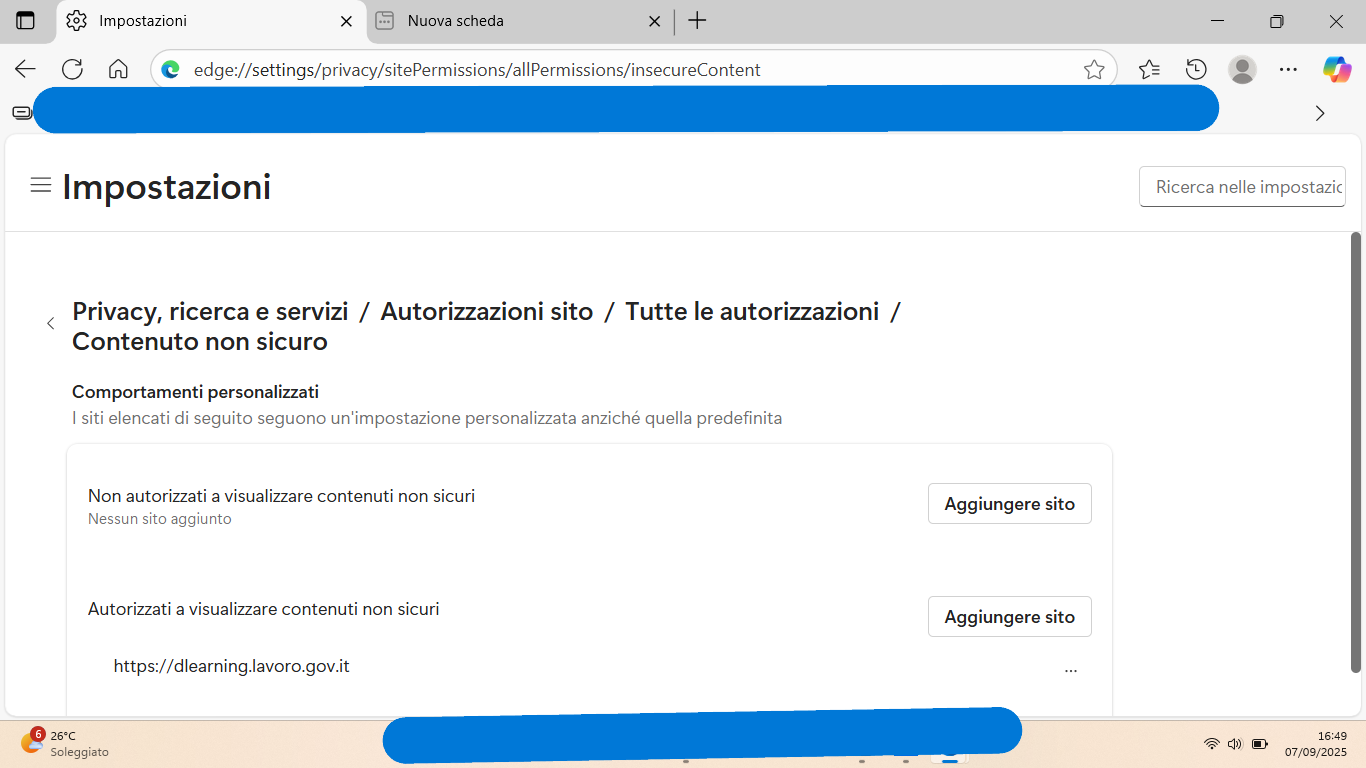Launch the Copilot sidebar
The height and width of the screenshot is (768, 1366).
click(1337, 69)
